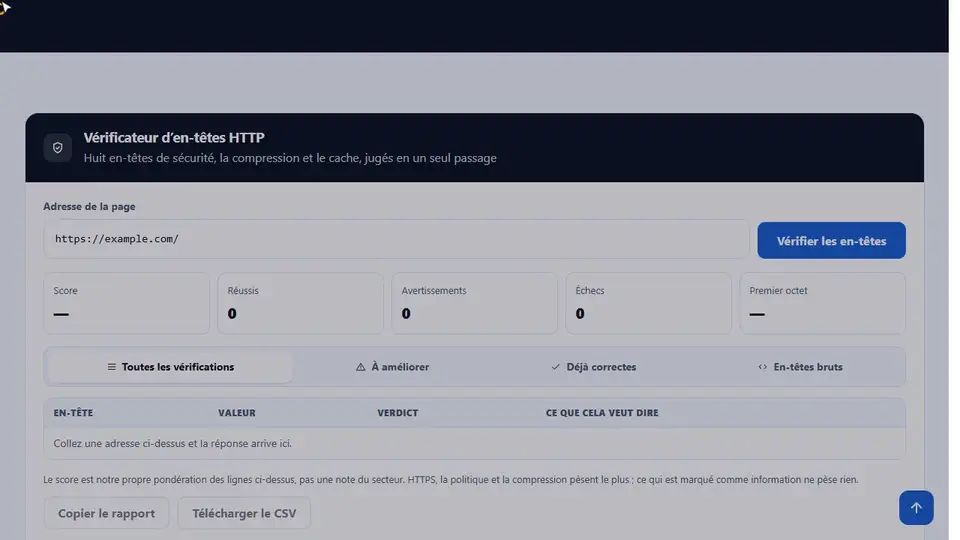Screen dimensions: 960x540
Task: Select the Toutes les vérifications tab
Action: click(x=170, y=367)
